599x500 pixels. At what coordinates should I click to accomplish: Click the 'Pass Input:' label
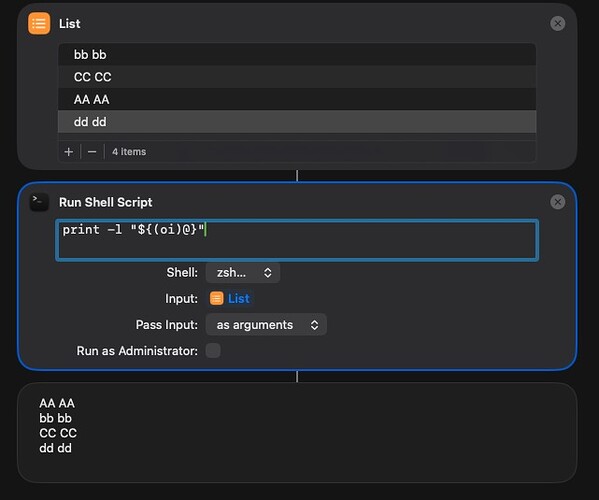(167, 325)
